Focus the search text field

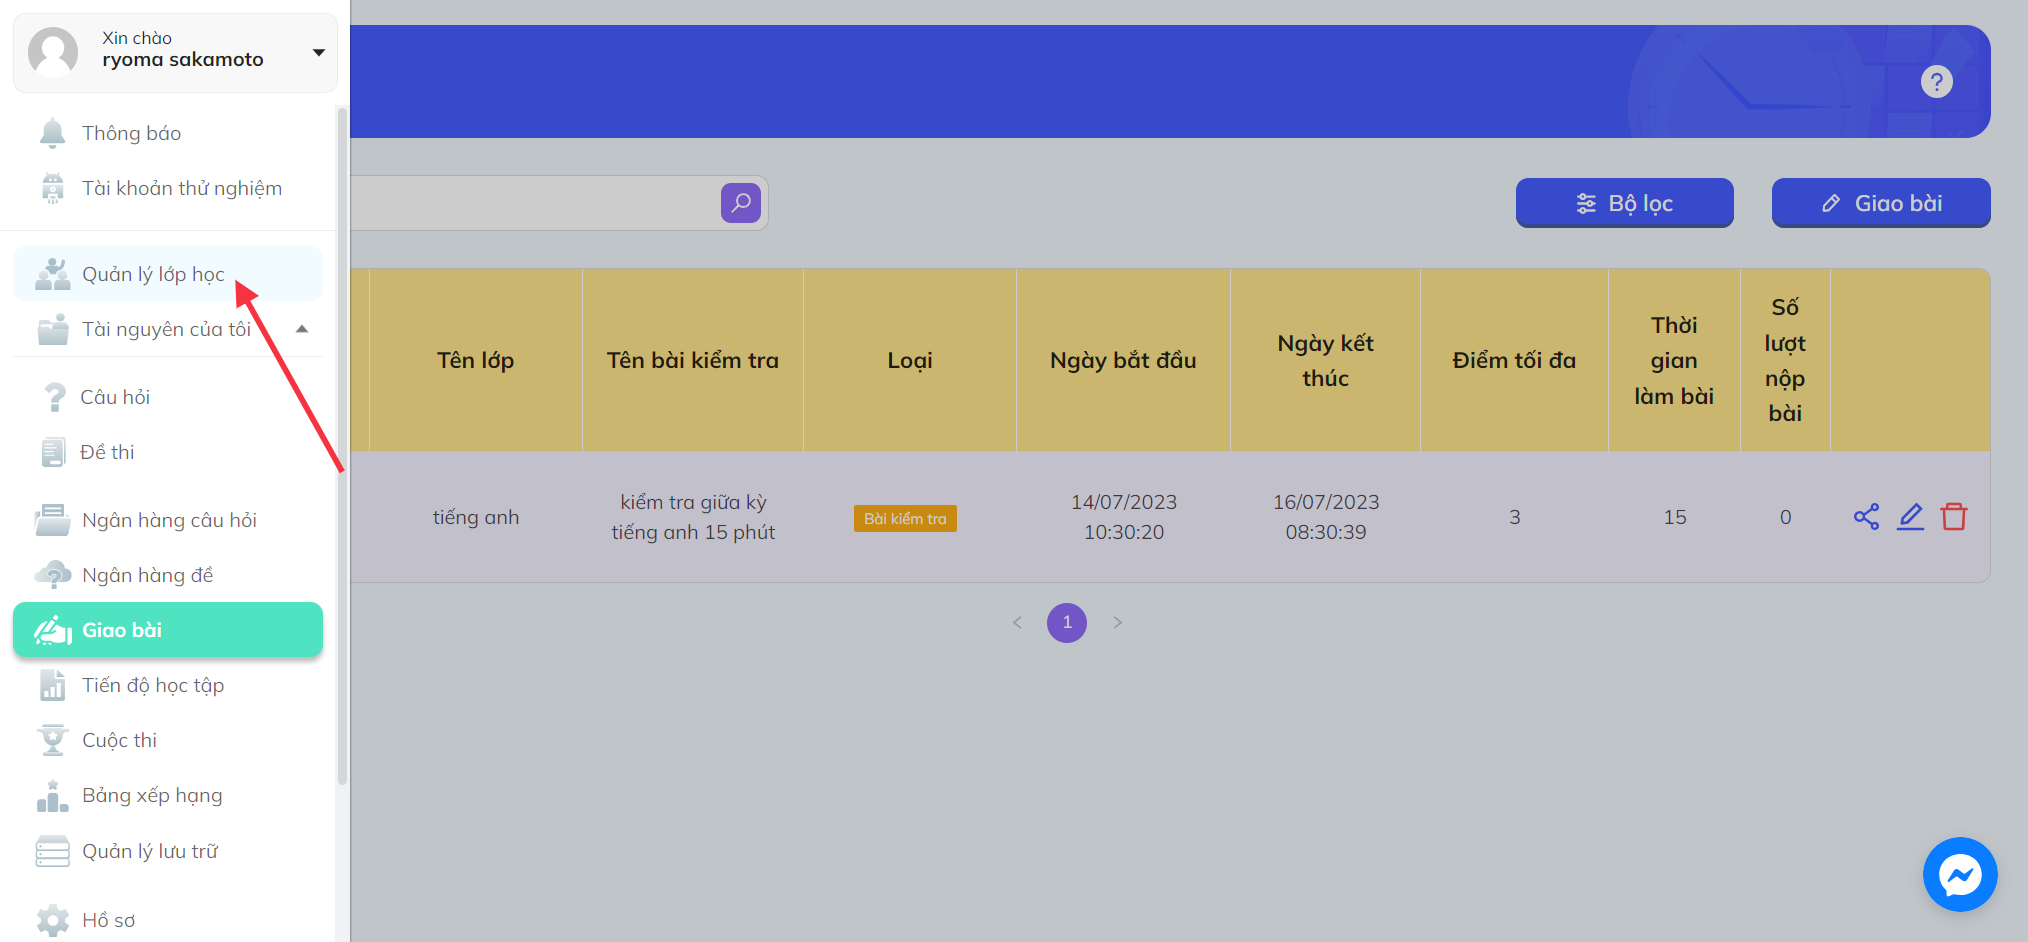coord(535,203)
